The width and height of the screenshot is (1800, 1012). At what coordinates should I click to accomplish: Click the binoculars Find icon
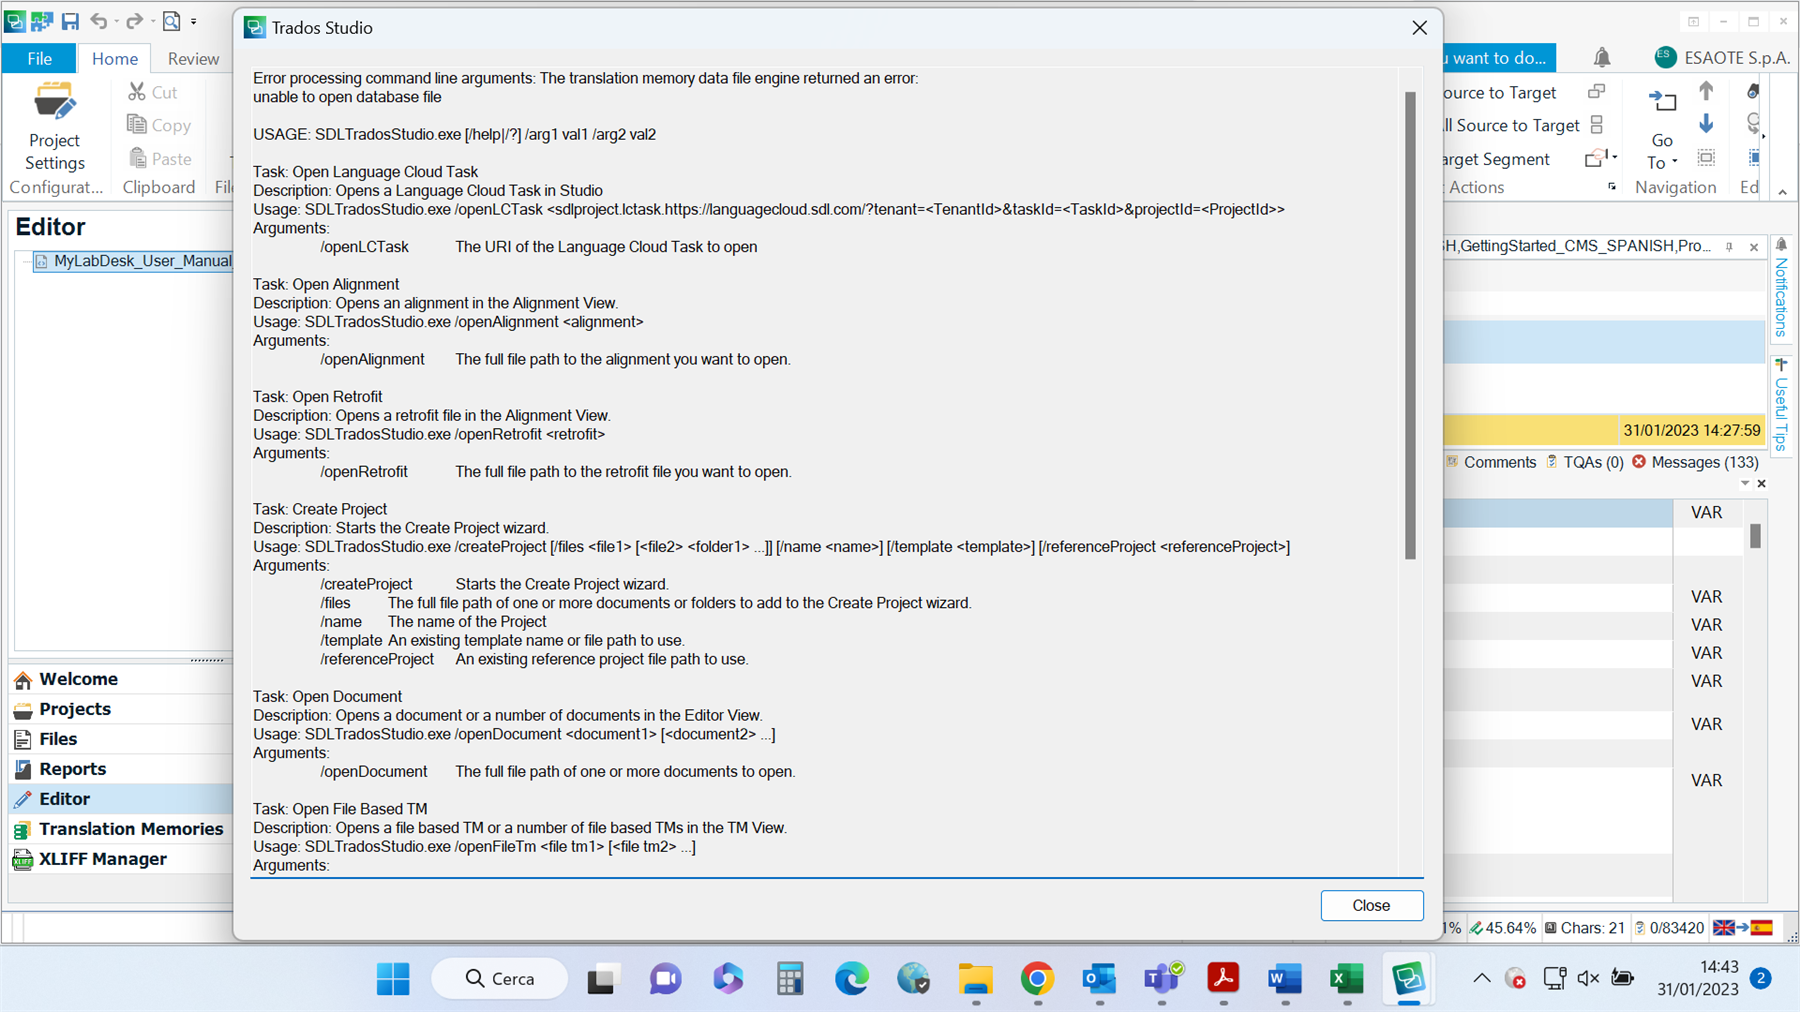pyautogui.click(x=1753, y=91)
